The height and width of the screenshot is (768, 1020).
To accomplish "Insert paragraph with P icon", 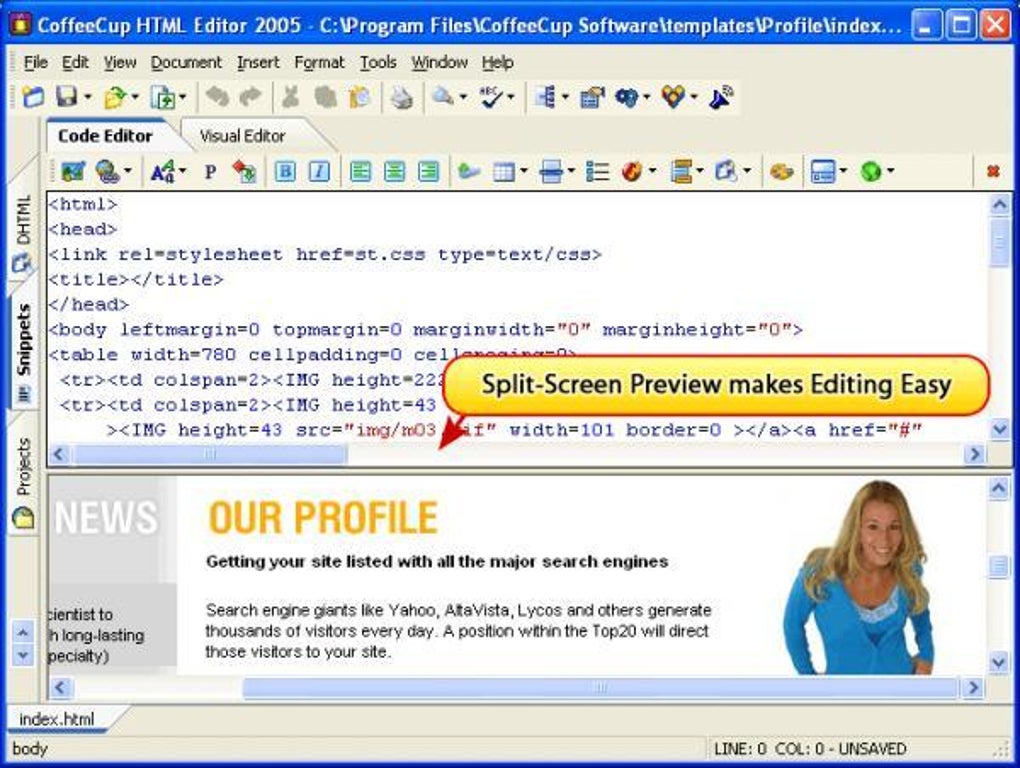I will click(210, 172).
